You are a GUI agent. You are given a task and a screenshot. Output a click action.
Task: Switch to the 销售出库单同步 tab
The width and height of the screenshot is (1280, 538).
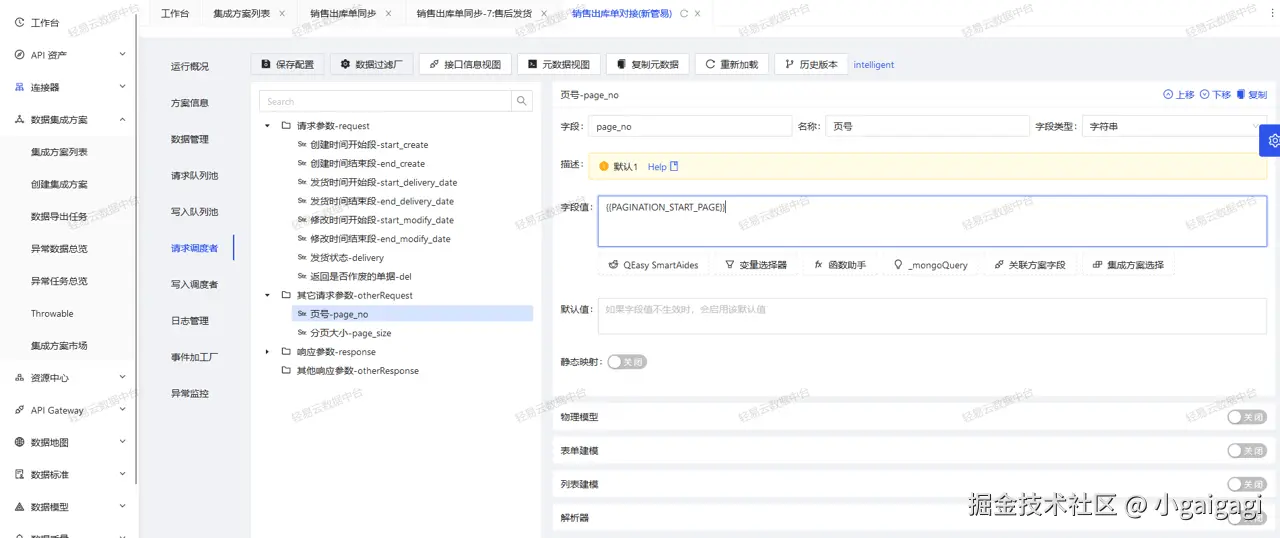(343, 14)
